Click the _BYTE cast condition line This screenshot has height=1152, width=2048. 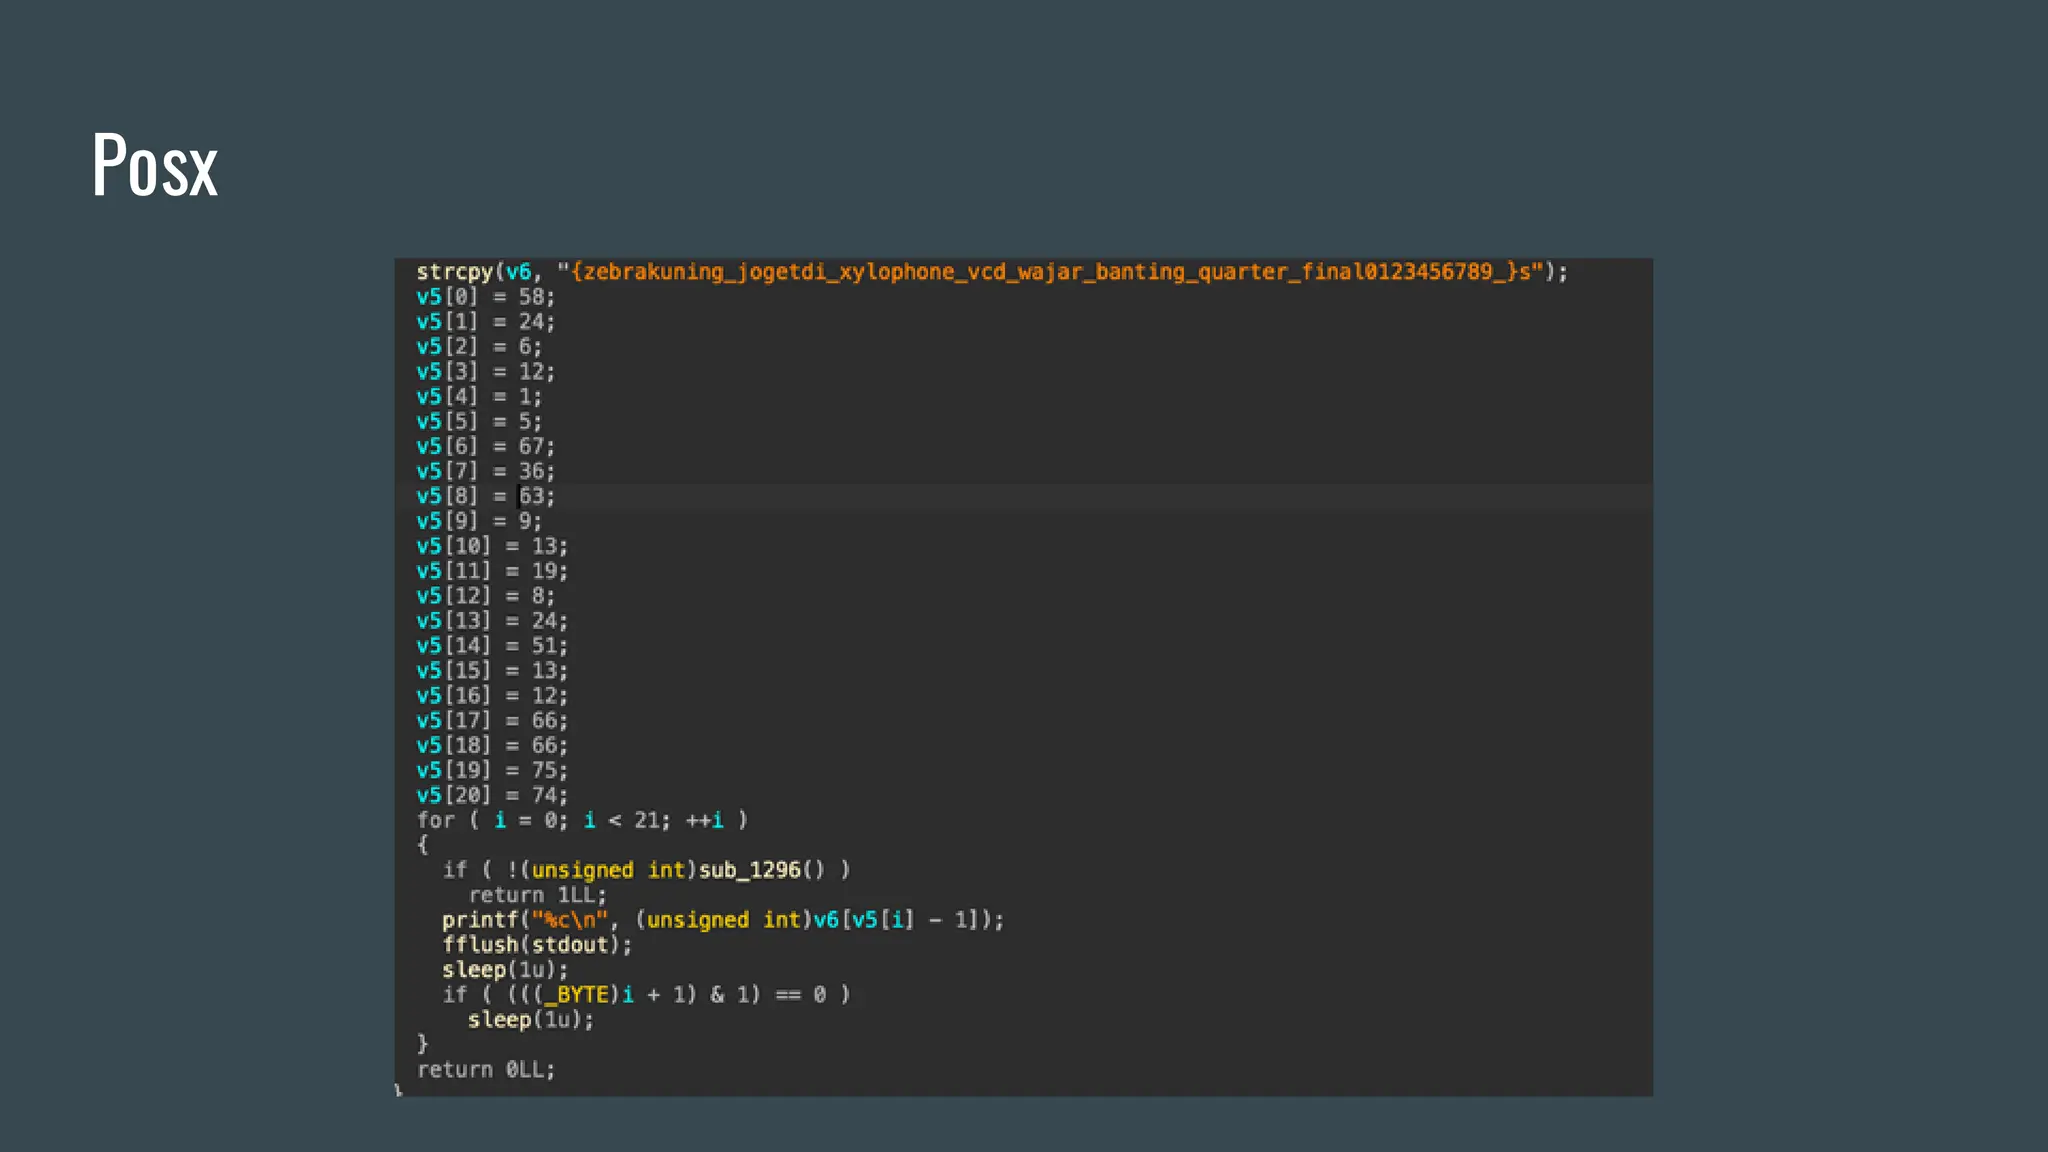(x=646, y=995)
